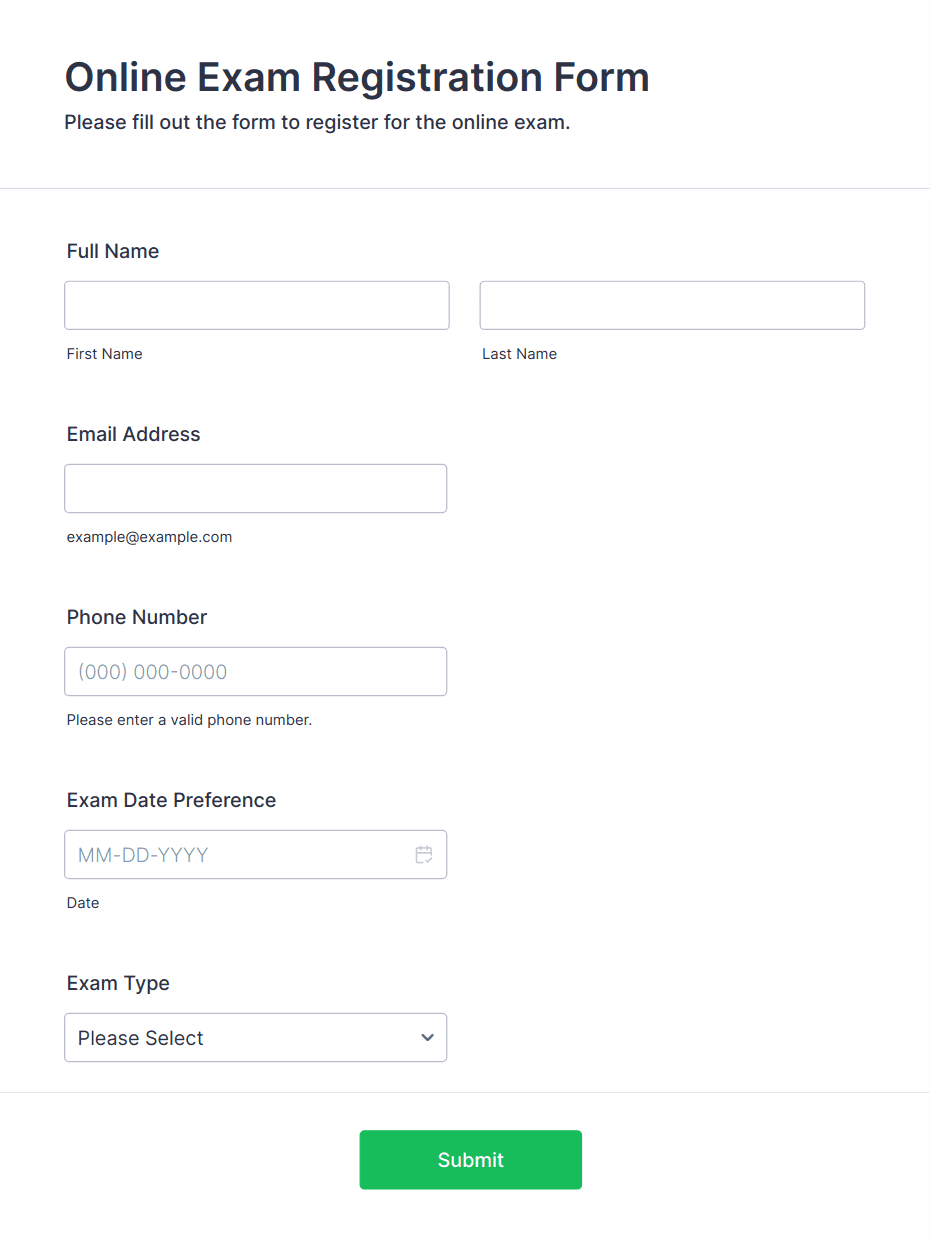Focus the First Name input box
930x1239 pixels.
pyautogui.click(x=257, y=305)
